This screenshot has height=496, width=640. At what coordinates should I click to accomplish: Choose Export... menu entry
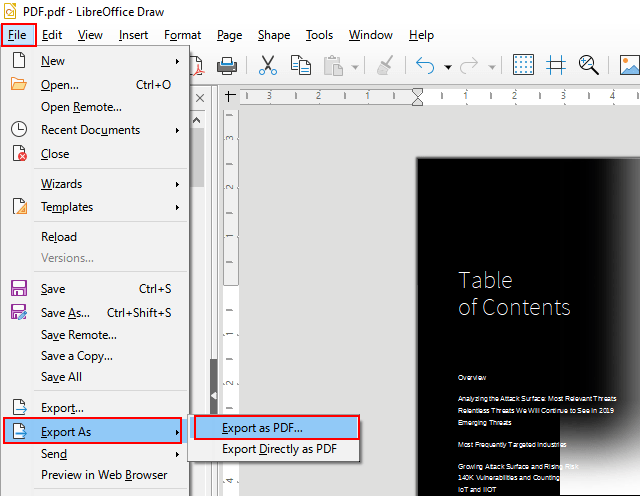click(94, 407)
